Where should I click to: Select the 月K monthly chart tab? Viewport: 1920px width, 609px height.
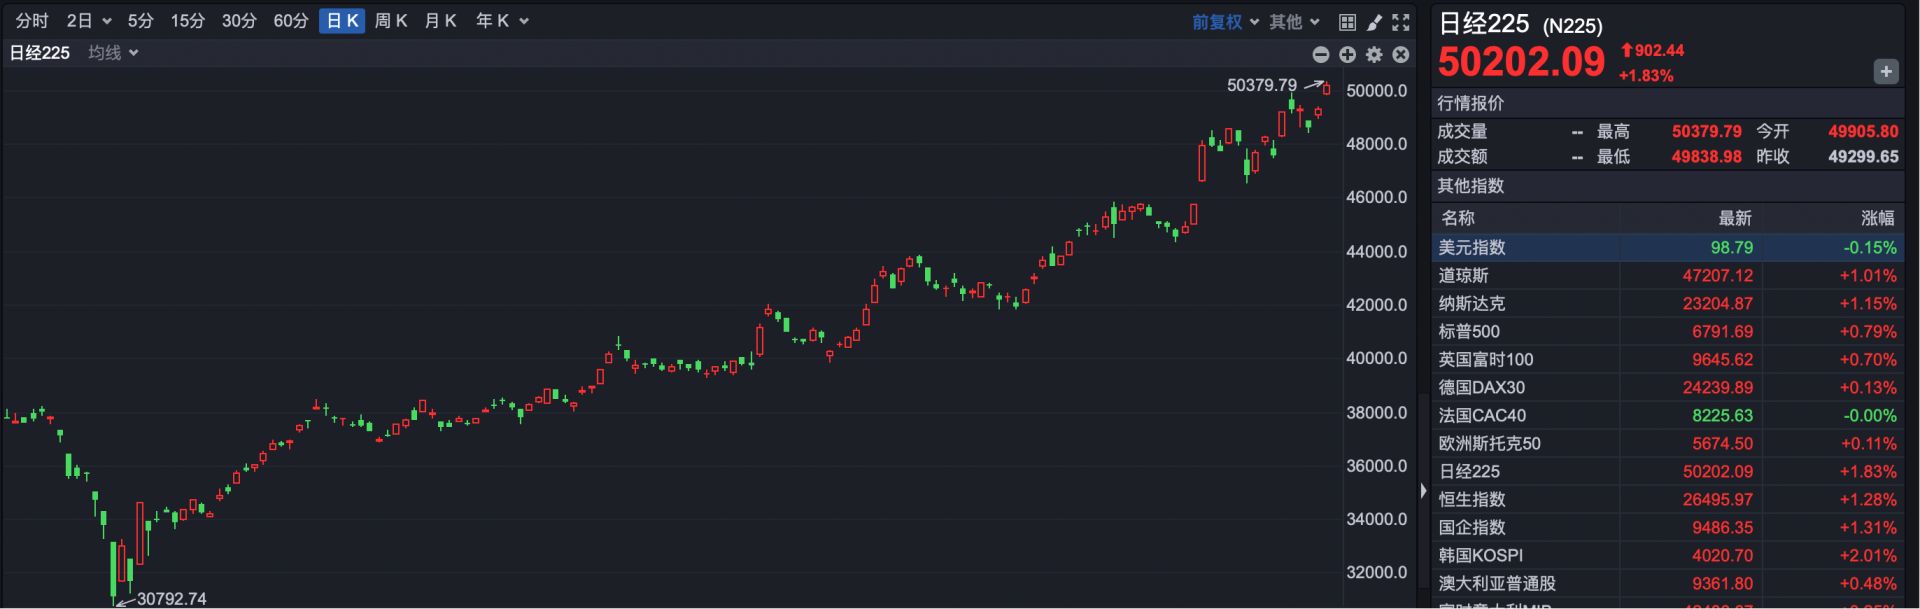coord(440,21)
